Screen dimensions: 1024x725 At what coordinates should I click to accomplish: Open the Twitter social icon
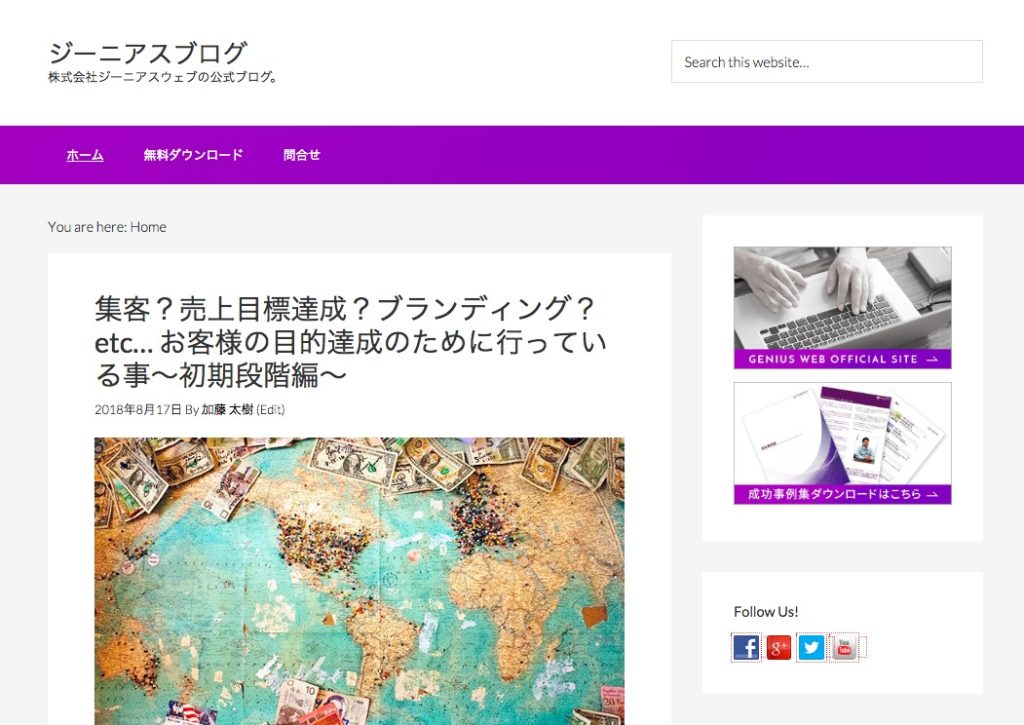[x=811, y=647]
